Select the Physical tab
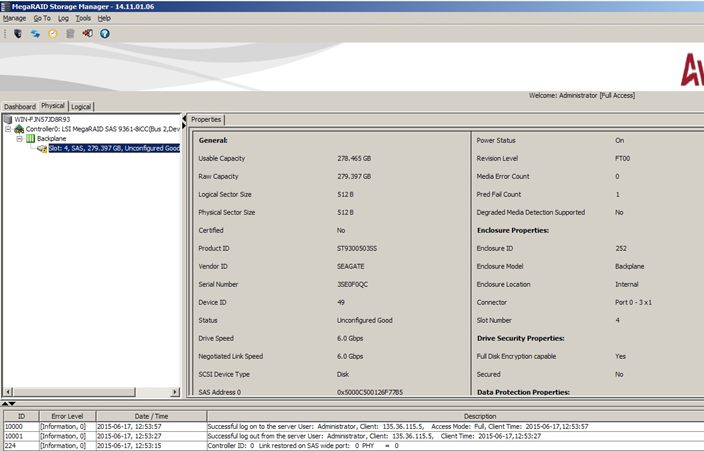704x451 pixels. pyautogui.click(x=53, y=106)
